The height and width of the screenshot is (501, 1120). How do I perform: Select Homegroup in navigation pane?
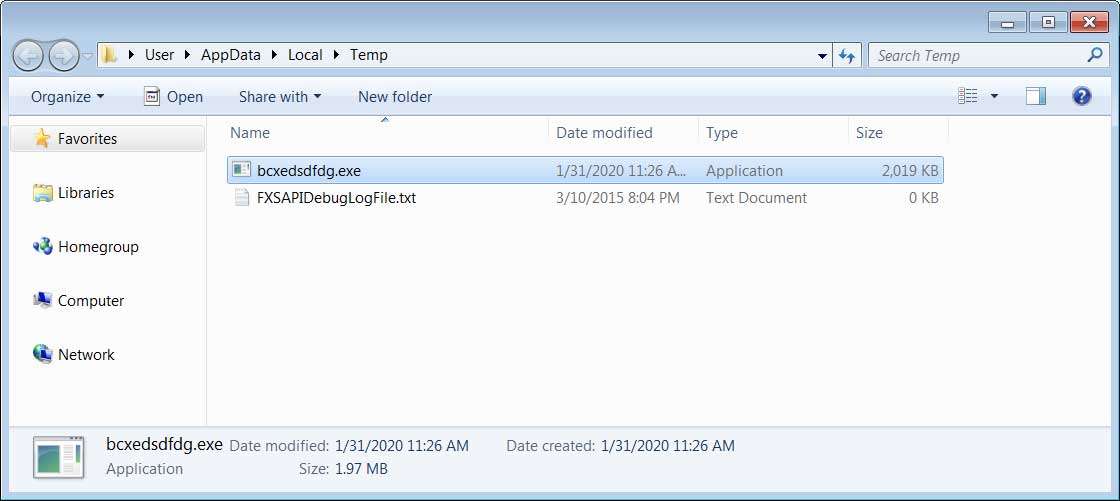(x=98, y=247)
